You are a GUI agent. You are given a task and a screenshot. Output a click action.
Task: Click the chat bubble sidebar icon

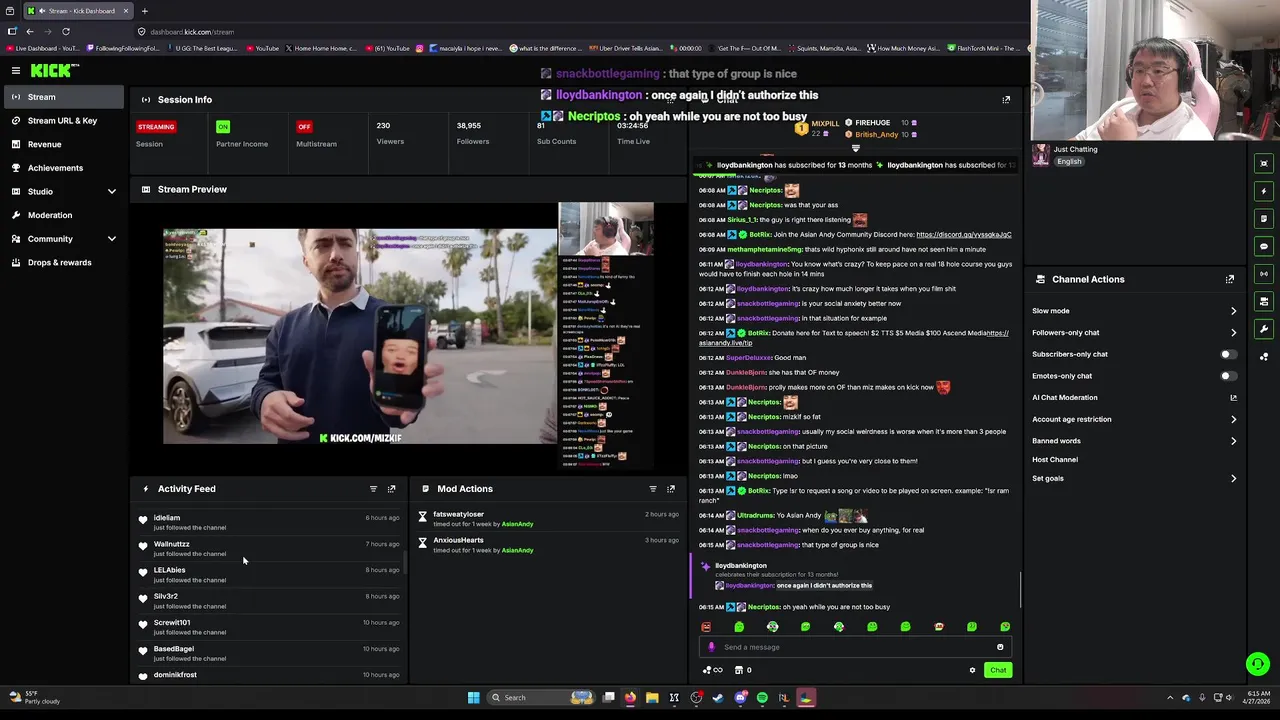(1264, 246)
